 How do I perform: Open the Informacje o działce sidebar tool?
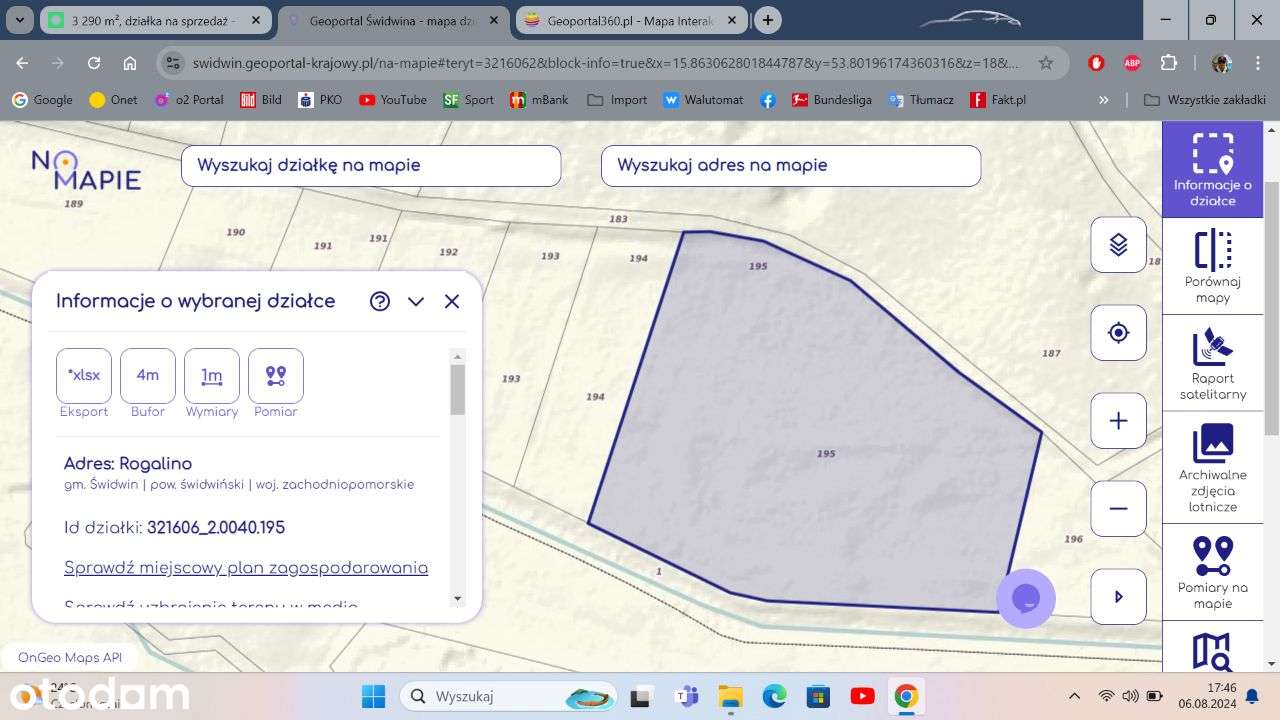pyautogui.click(x=1212, y=170)
